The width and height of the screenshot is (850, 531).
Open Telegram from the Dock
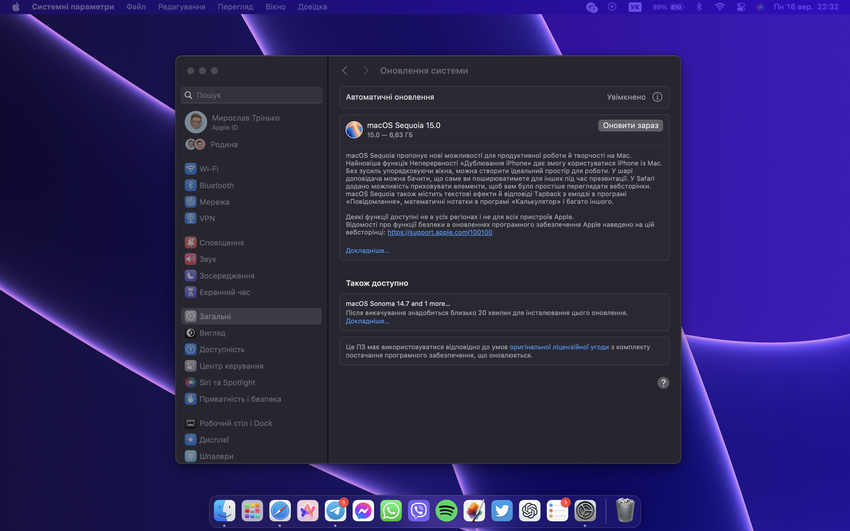click(336, 511)
